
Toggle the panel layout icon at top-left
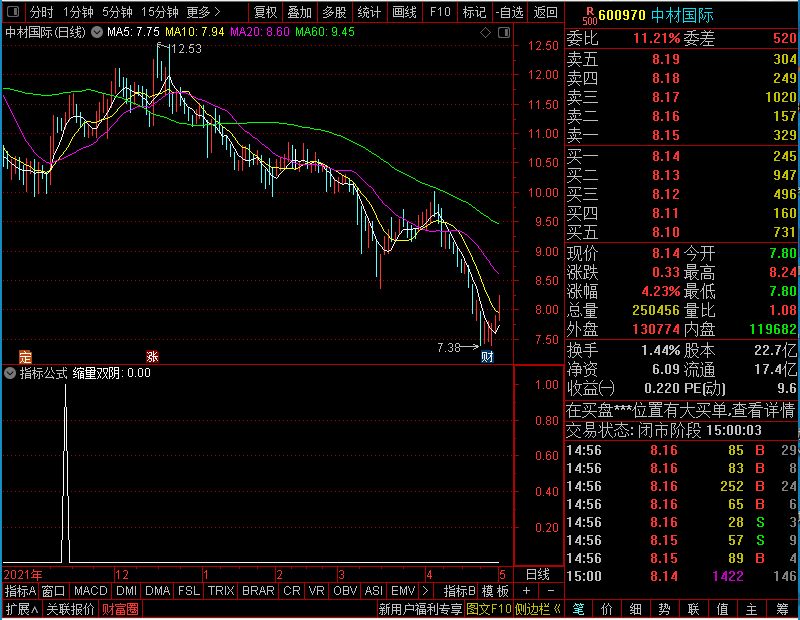point(13,11)
